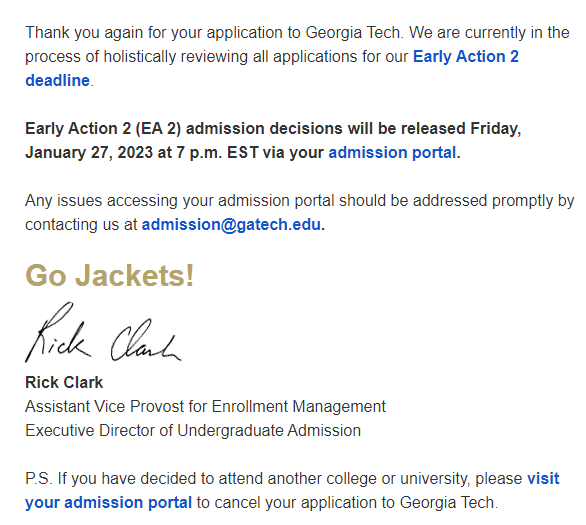Click the bold printed name 'Rick Clark'
586x525 pixels.
click(64, 383)
